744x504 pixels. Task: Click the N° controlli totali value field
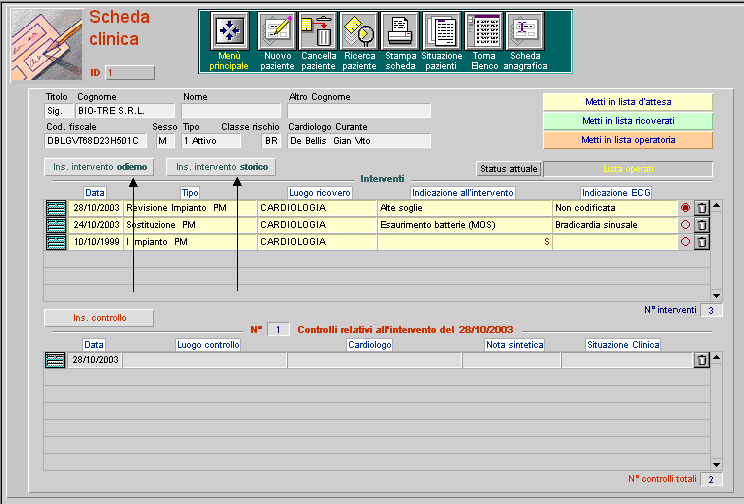pyautogui.click(x=711, y=479)
